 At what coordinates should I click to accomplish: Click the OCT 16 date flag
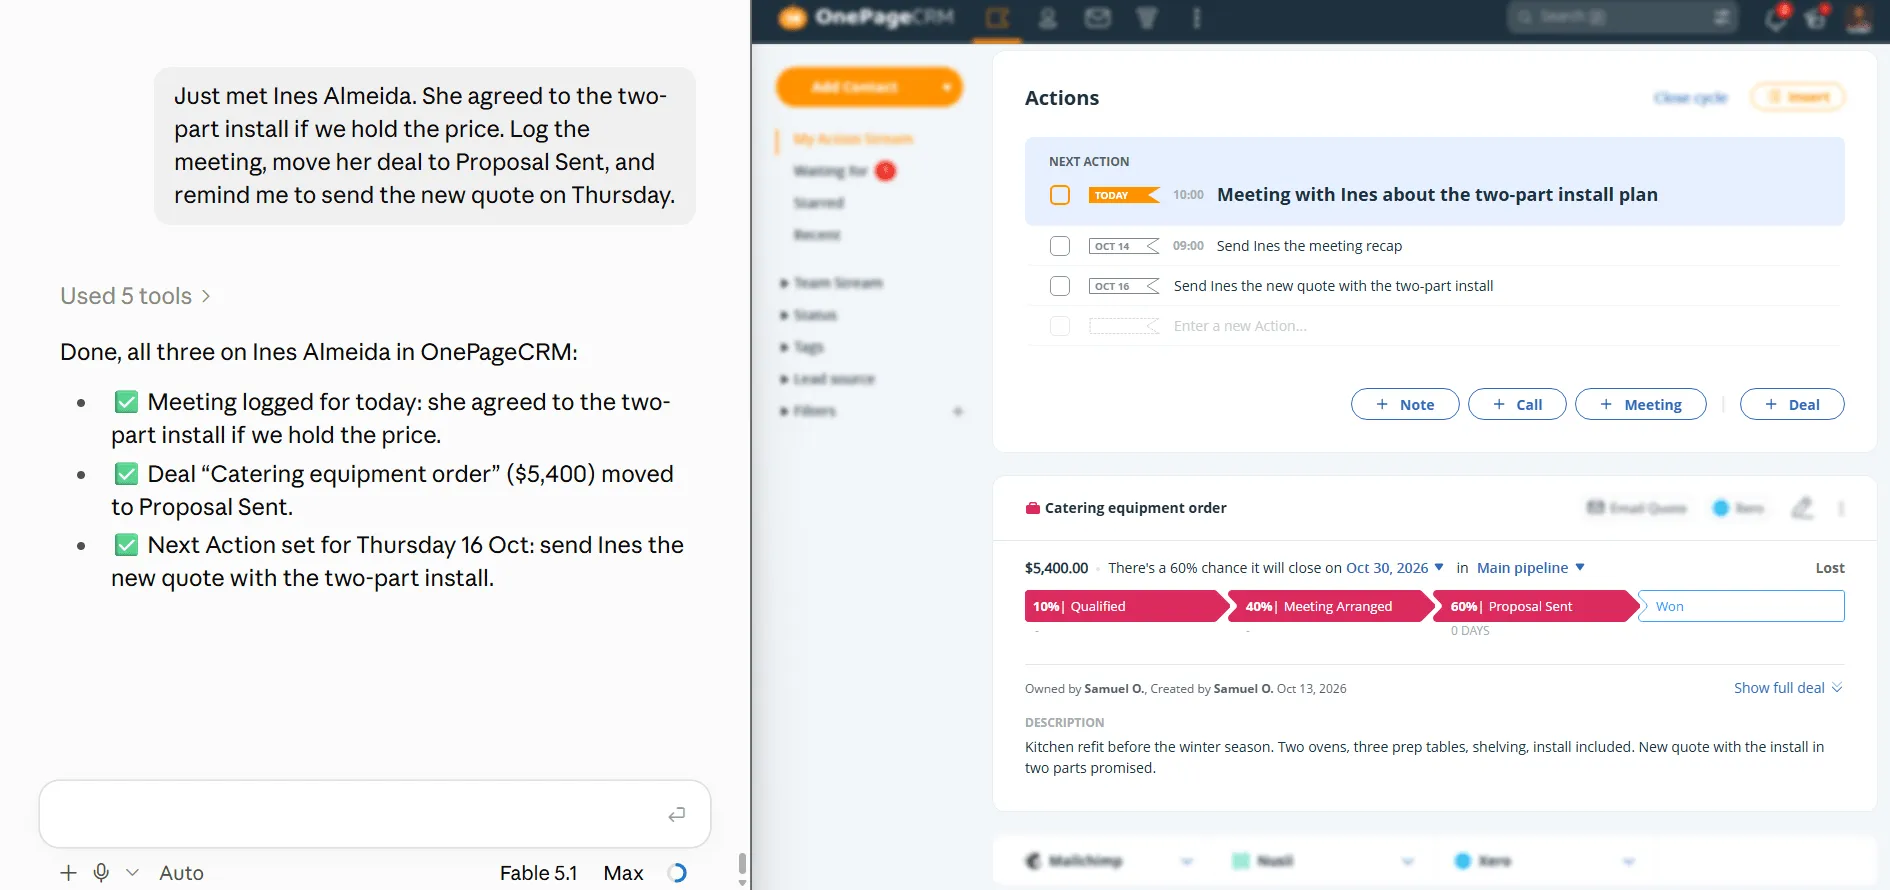tap(1124, 286)
